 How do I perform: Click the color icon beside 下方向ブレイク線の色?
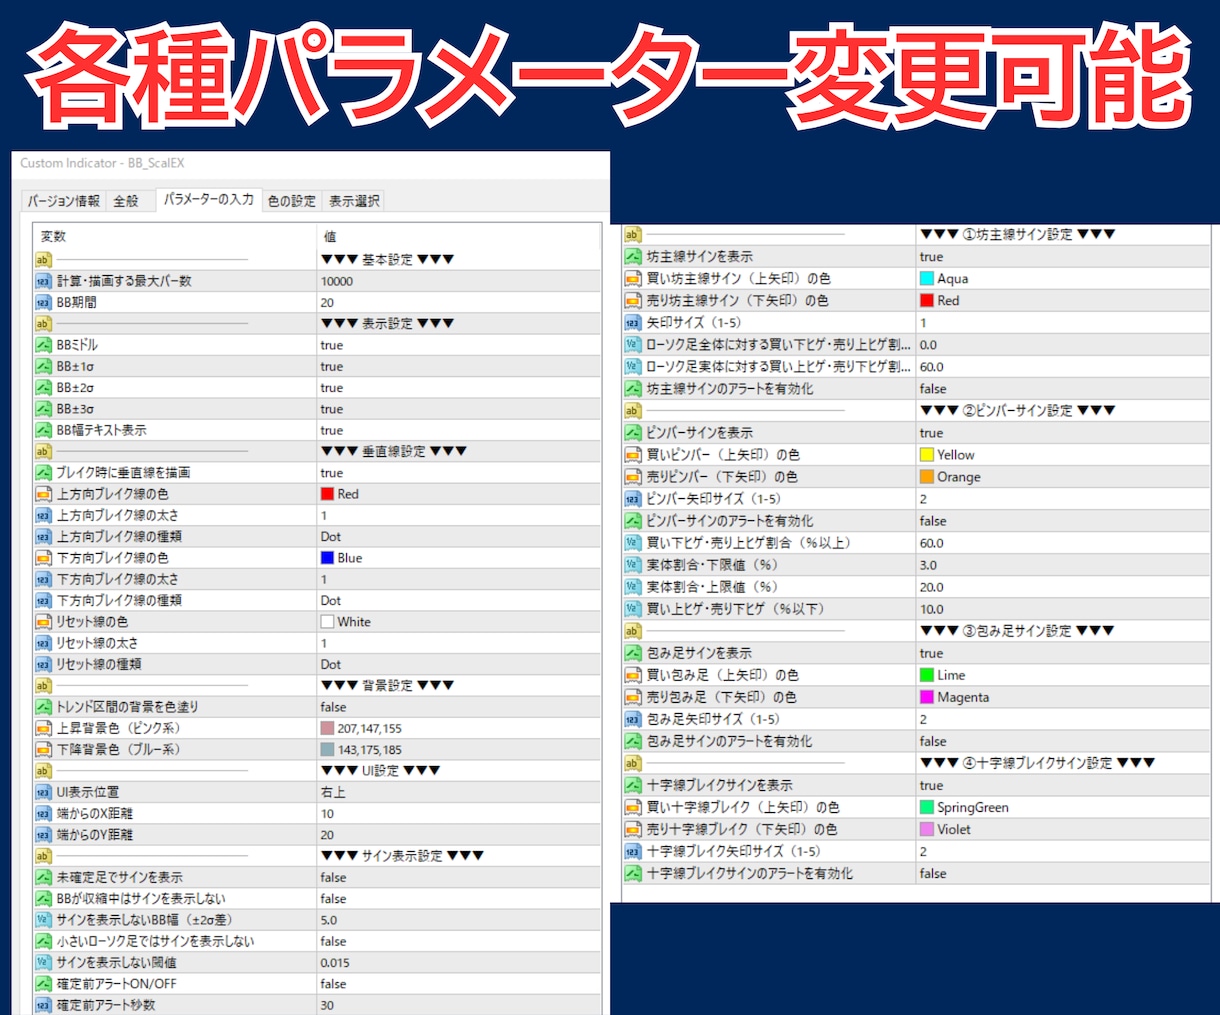click(x=43, y=558)
